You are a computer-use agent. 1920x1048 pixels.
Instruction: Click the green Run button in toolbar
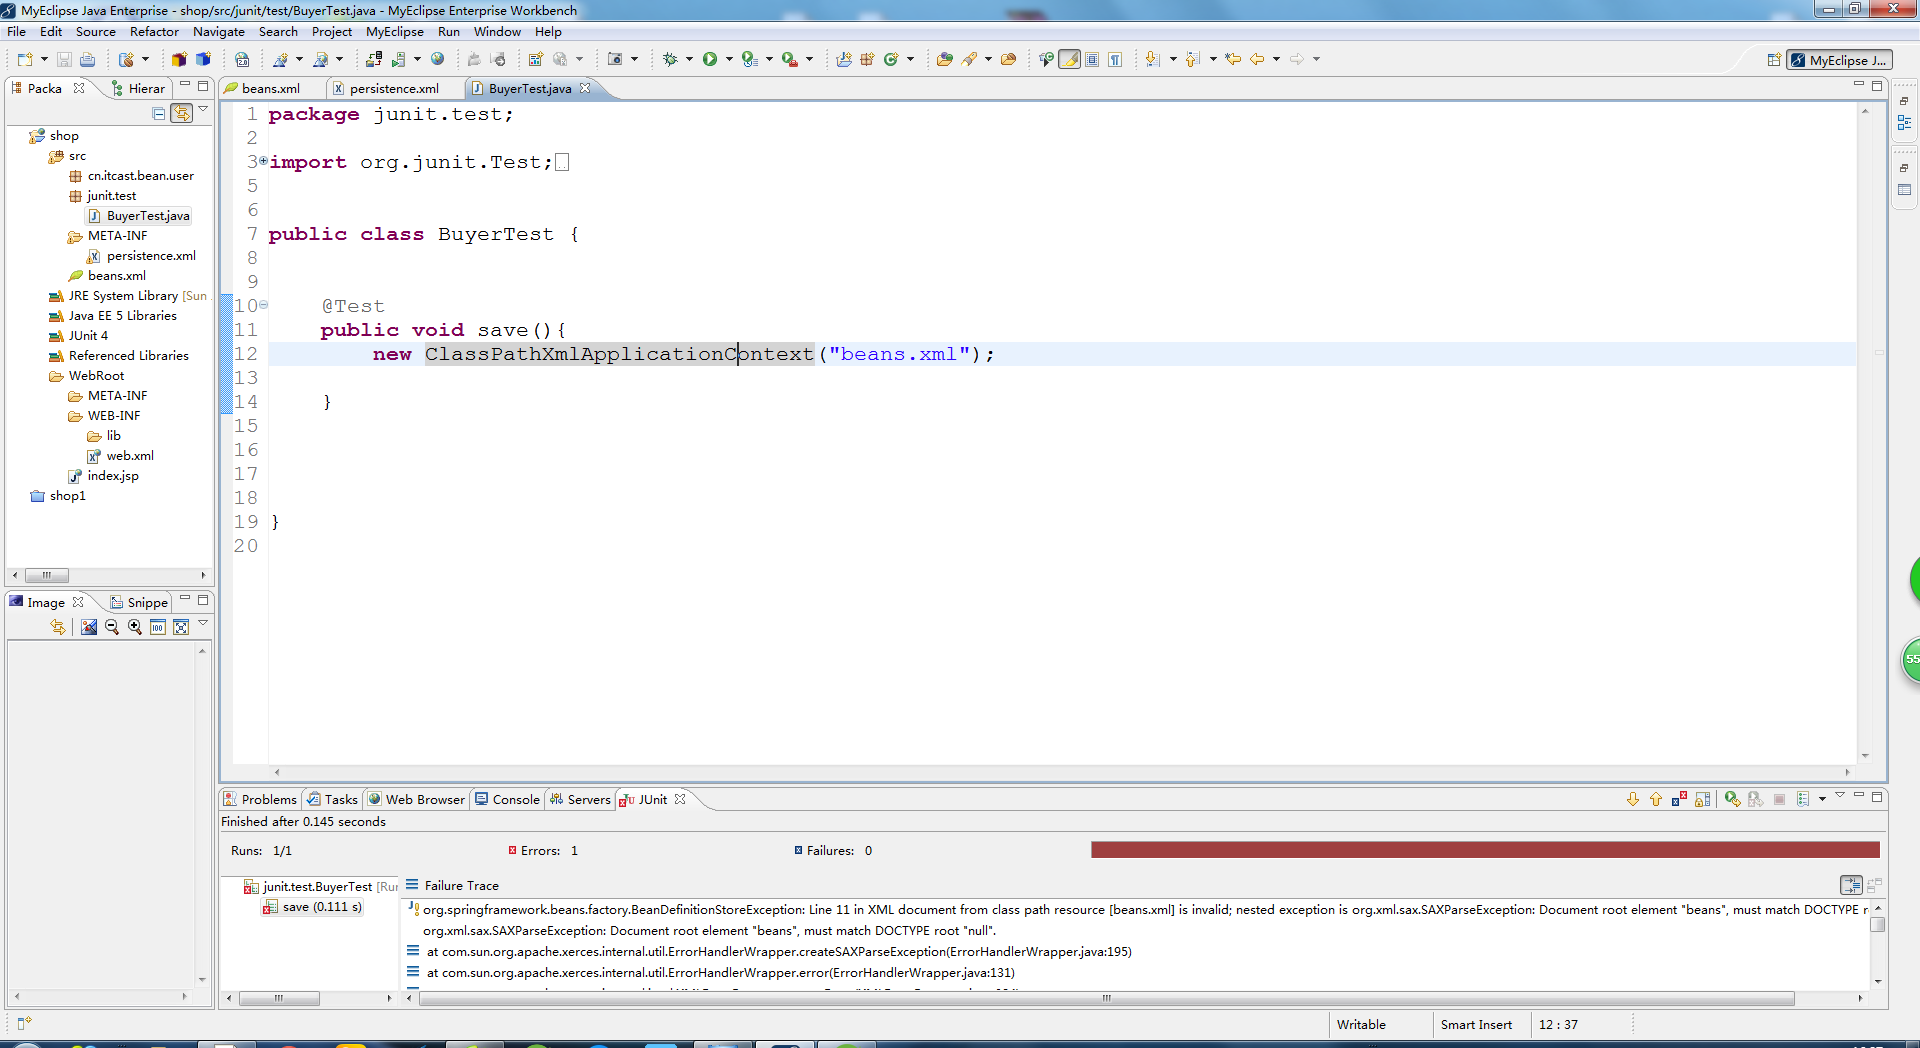tap(710, 59)
